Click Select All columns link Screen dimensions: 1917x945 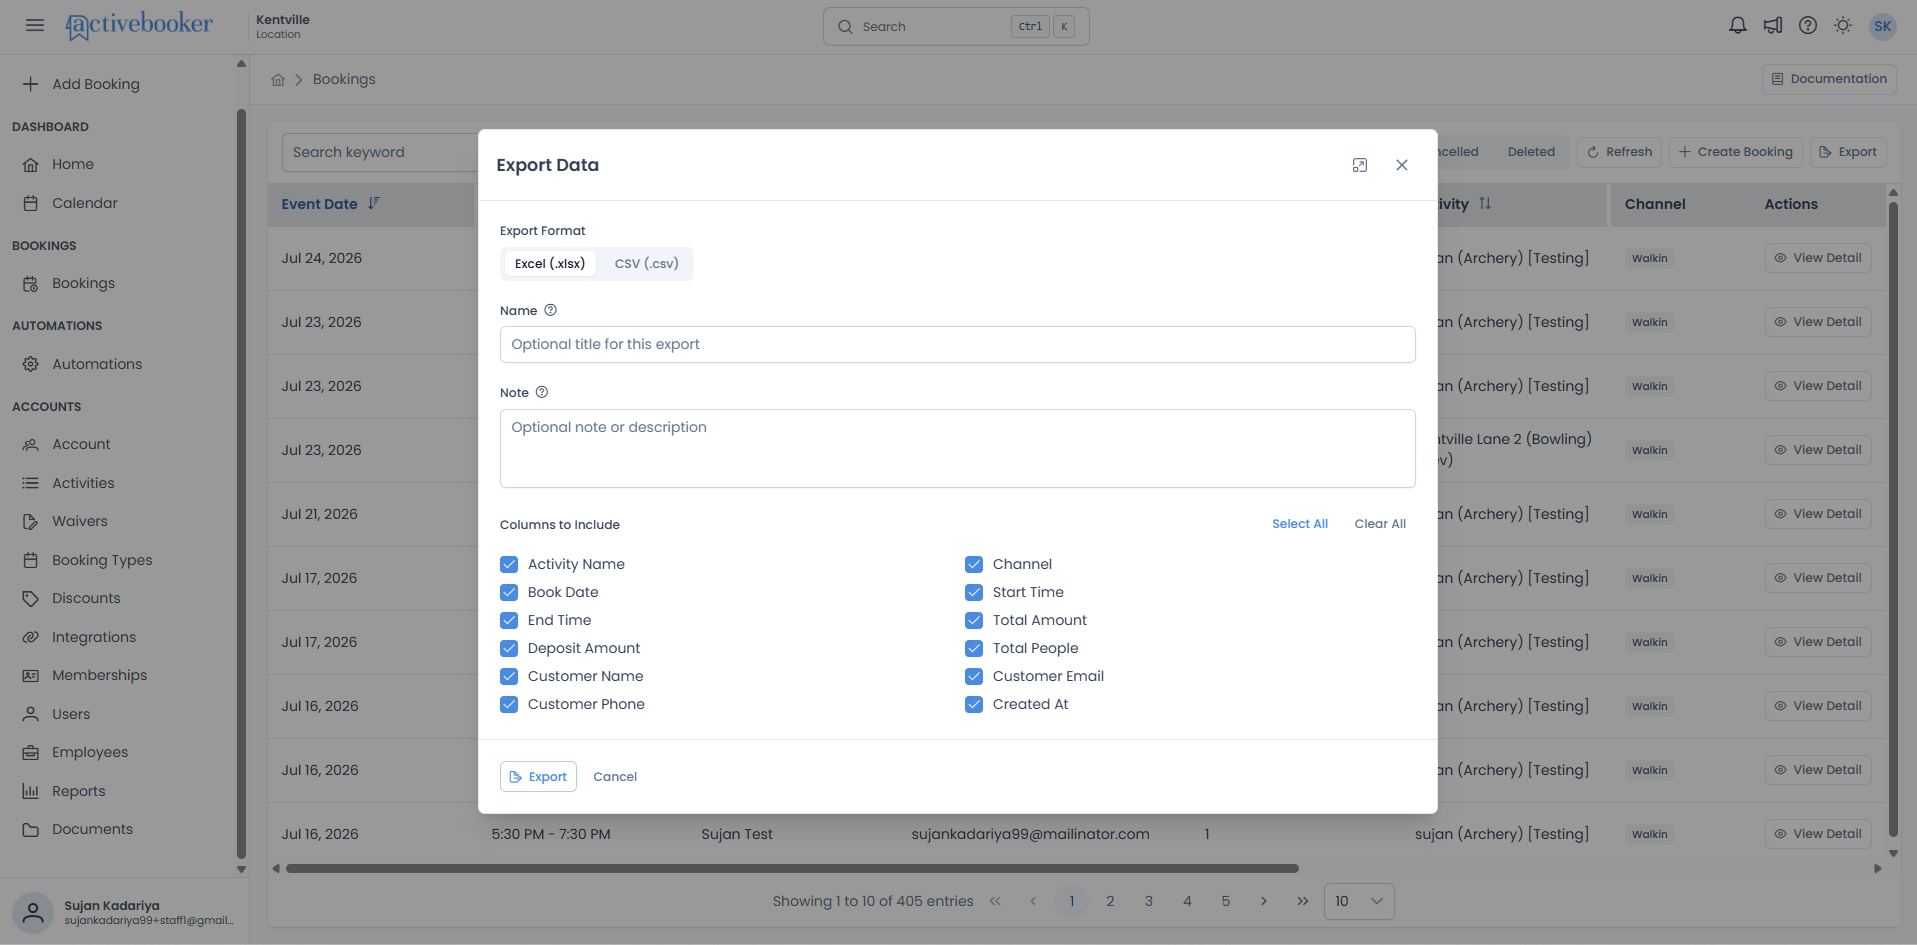tap(1300, 524)
